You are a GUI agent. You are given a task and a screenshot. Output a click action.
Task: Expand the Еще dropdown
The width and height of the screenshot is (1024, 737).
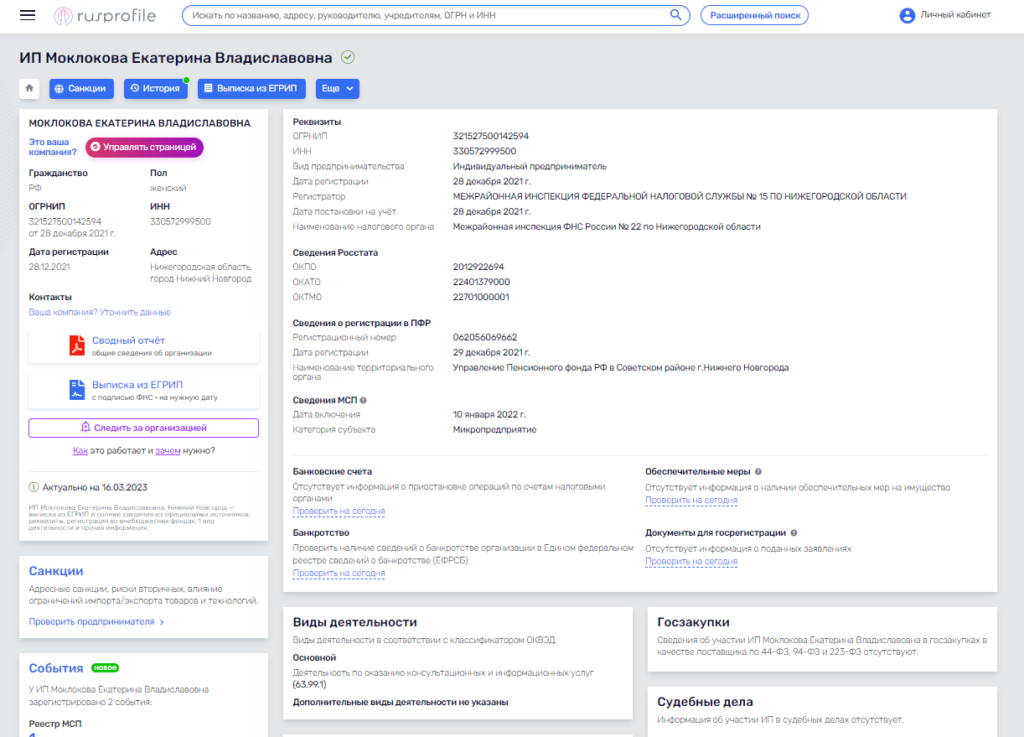tap(338, 88)
